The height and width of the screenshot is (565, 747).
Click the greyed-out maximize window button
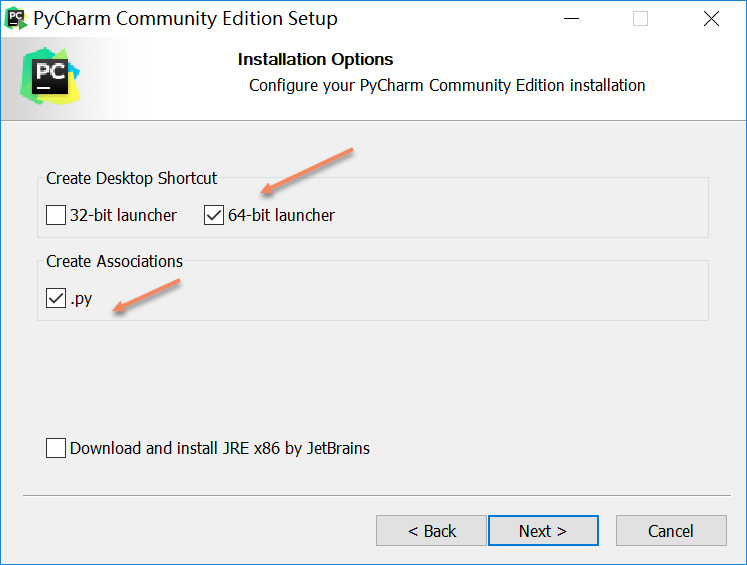[x=640, y=19]
